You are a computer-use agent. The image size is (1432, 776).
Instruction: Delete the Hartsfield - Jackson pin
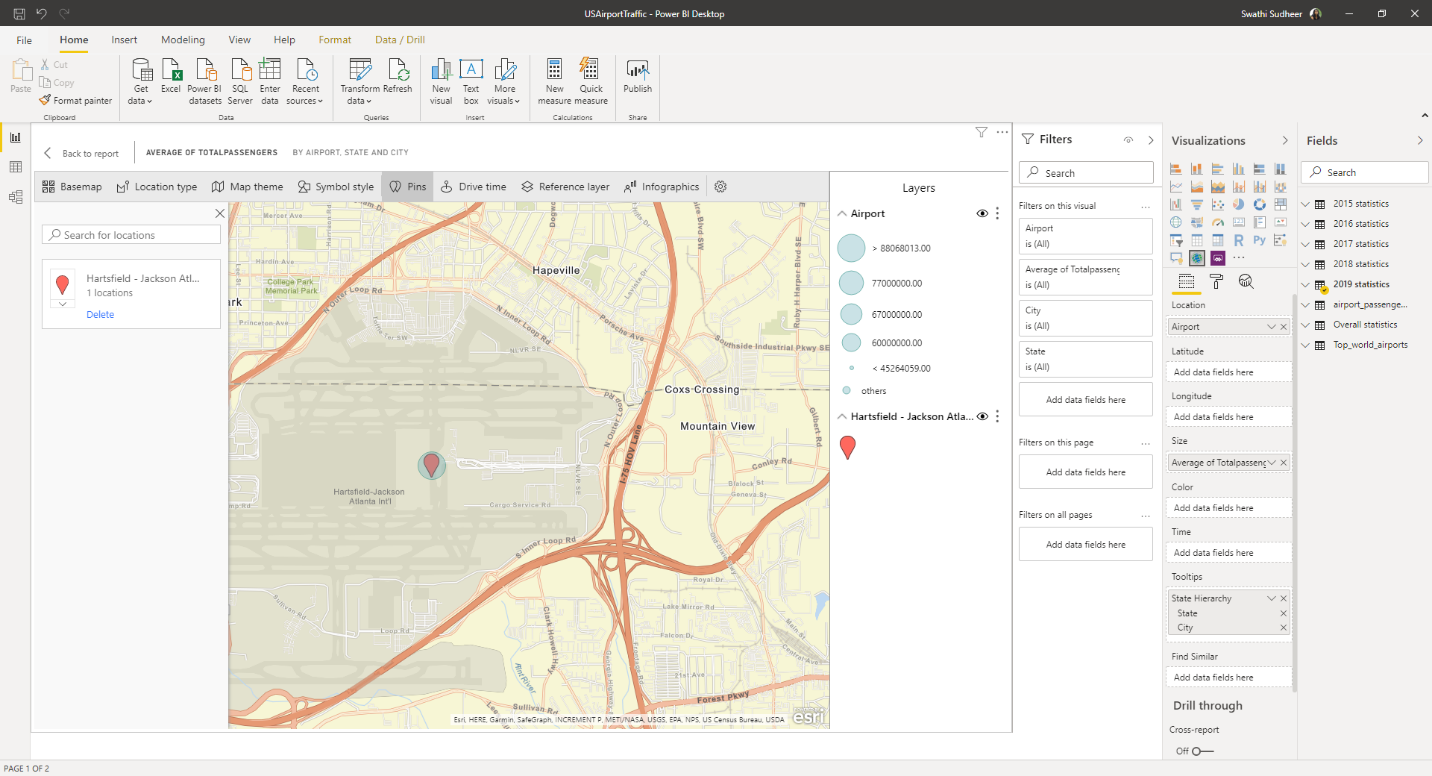coord(100,315)
